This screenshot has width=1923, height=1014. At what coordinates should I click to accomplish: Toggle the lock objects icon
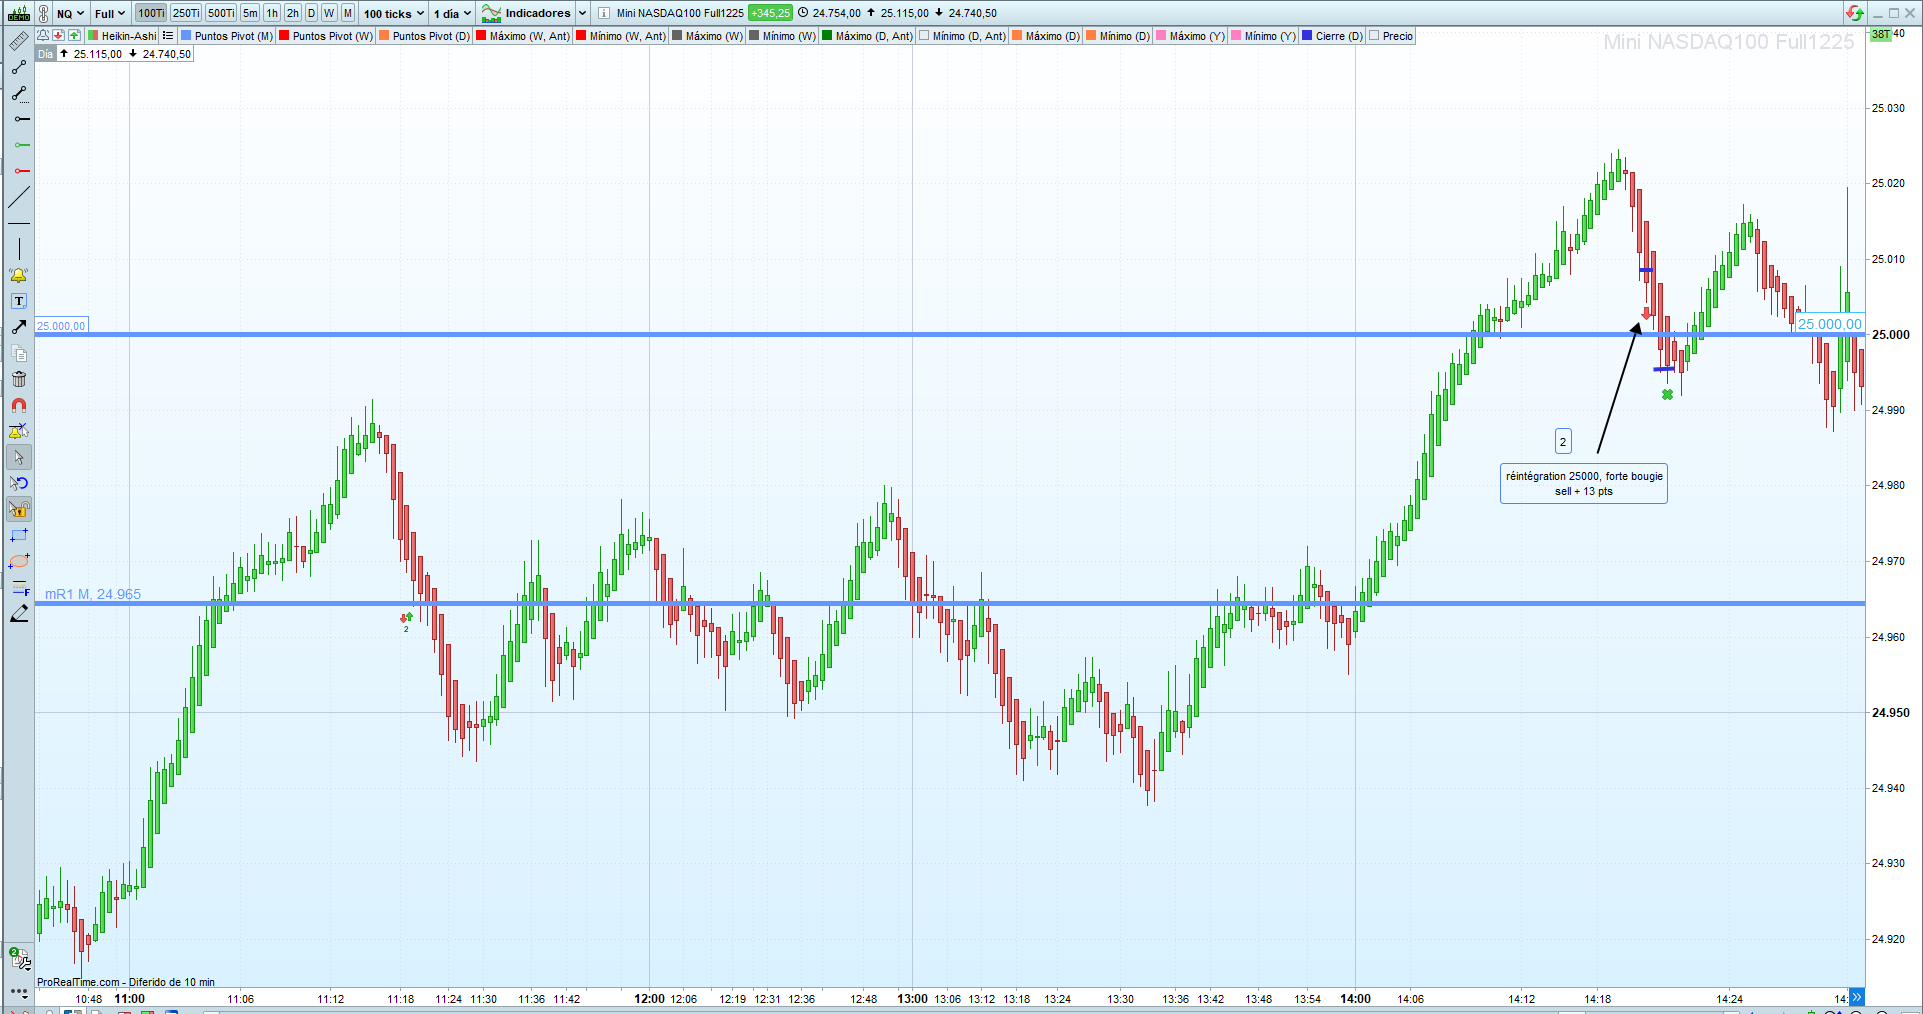pyautogui.click(x=19, y=509)
